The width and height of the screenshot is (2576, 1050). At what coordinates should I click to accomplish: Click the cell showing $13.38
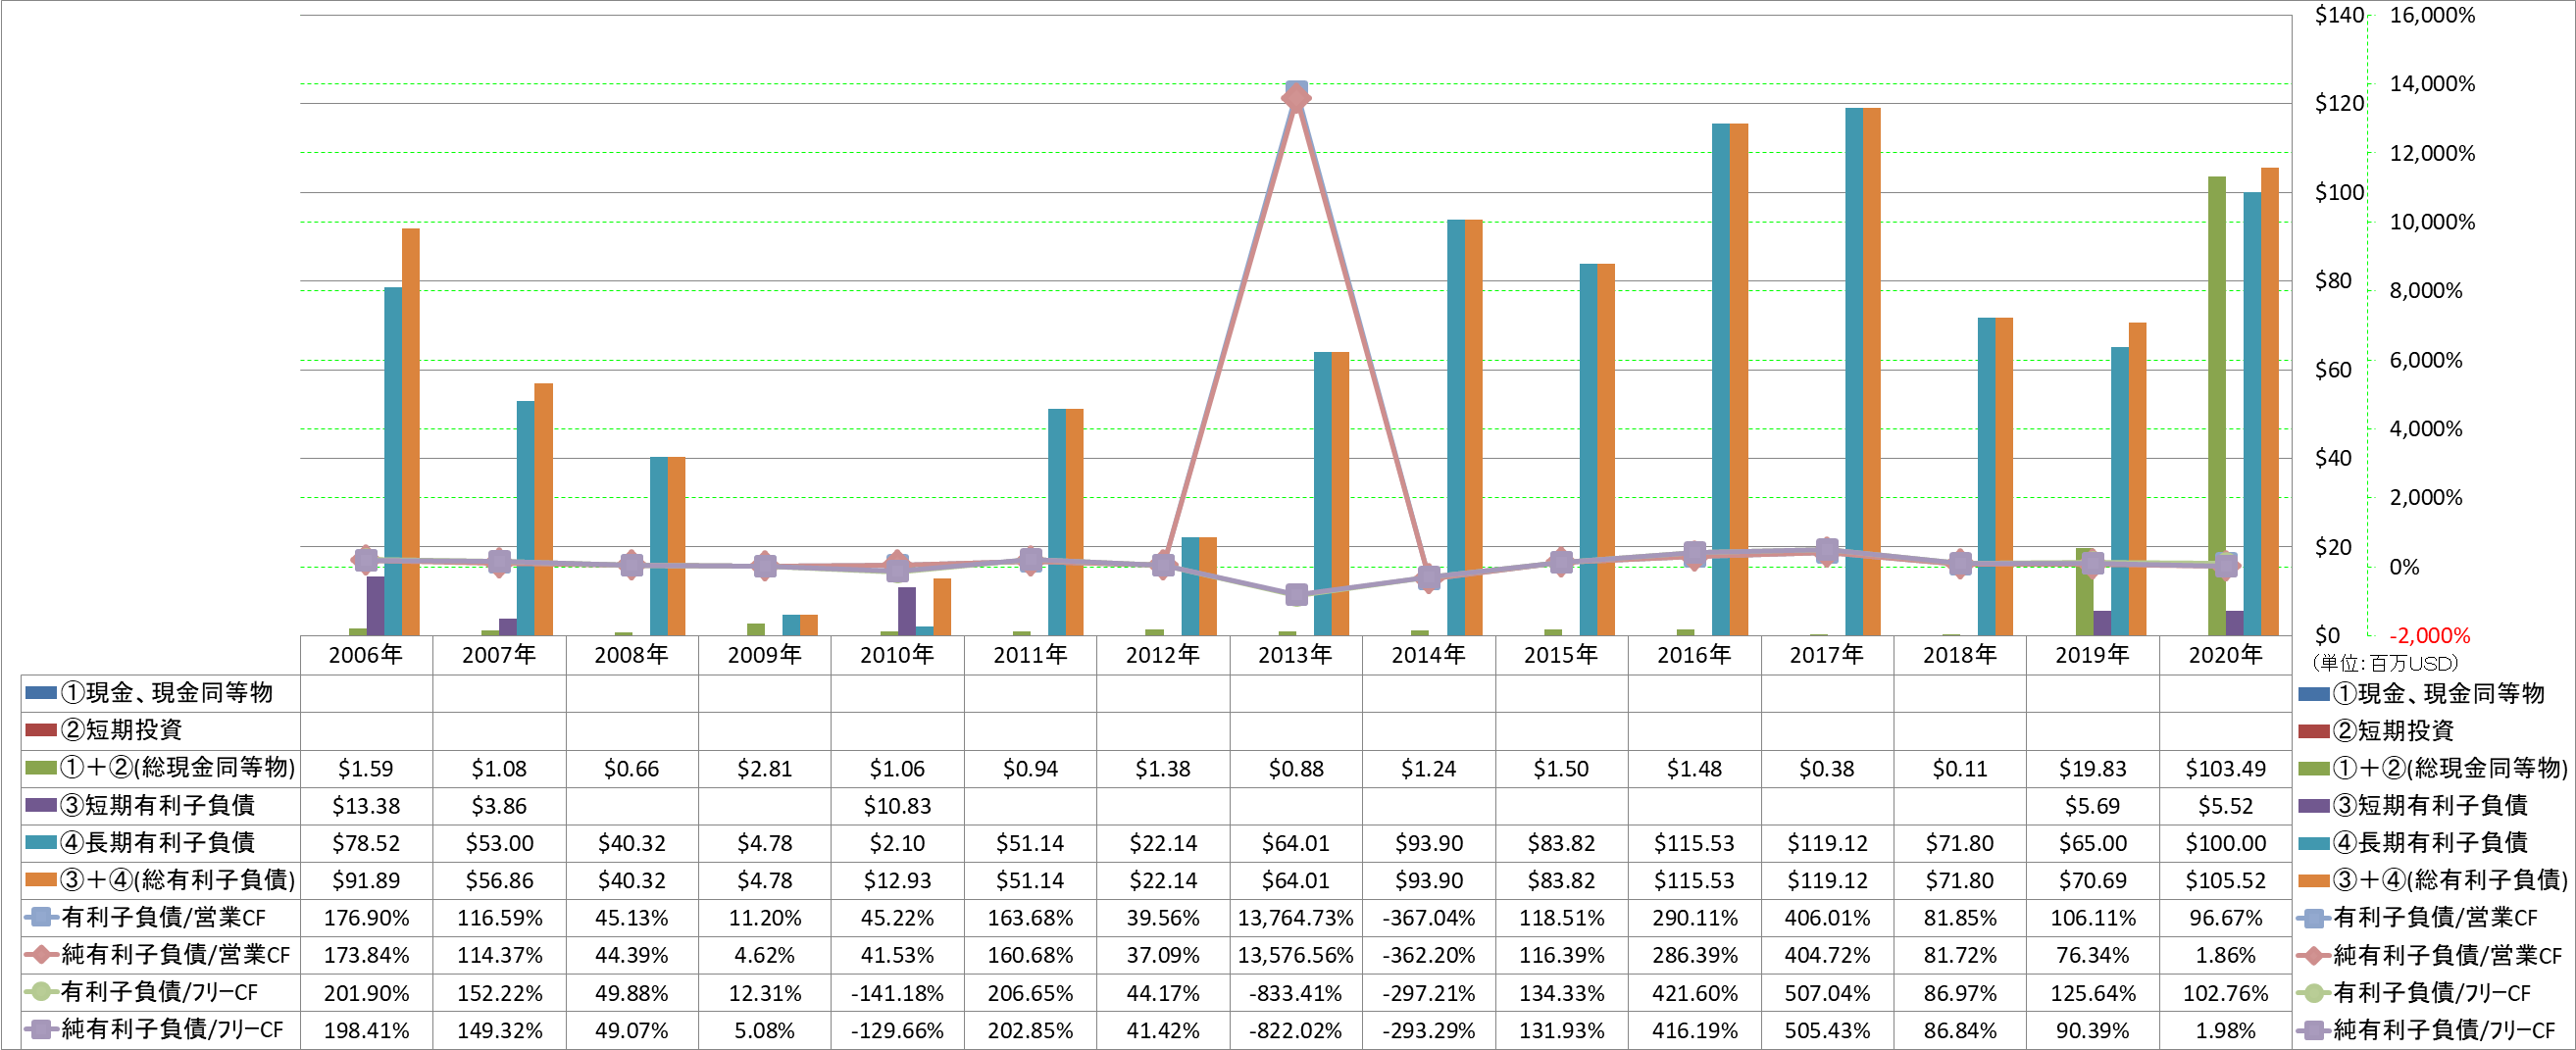tap(366, 805)
